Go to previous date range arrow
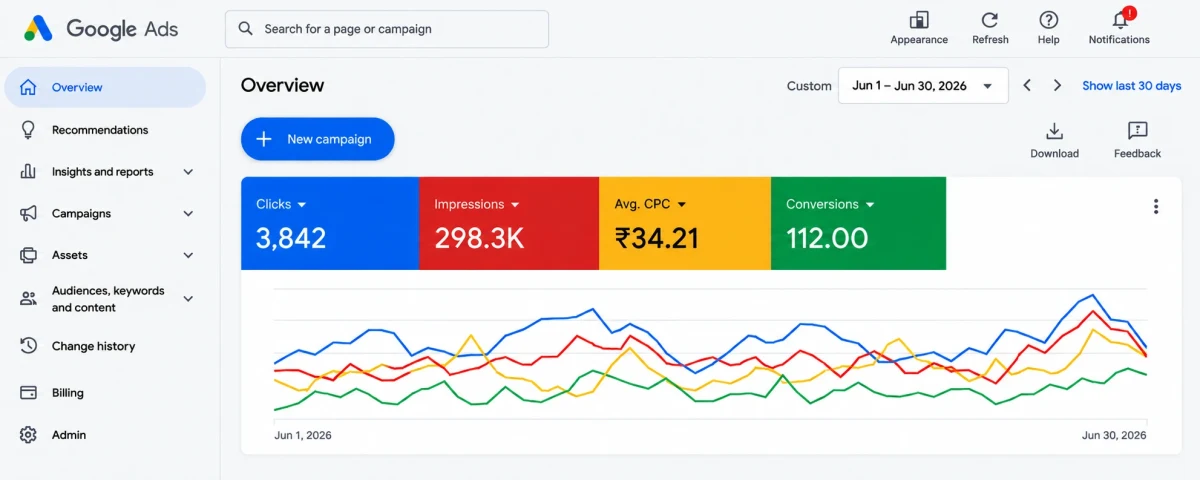 coord(1027,86)
